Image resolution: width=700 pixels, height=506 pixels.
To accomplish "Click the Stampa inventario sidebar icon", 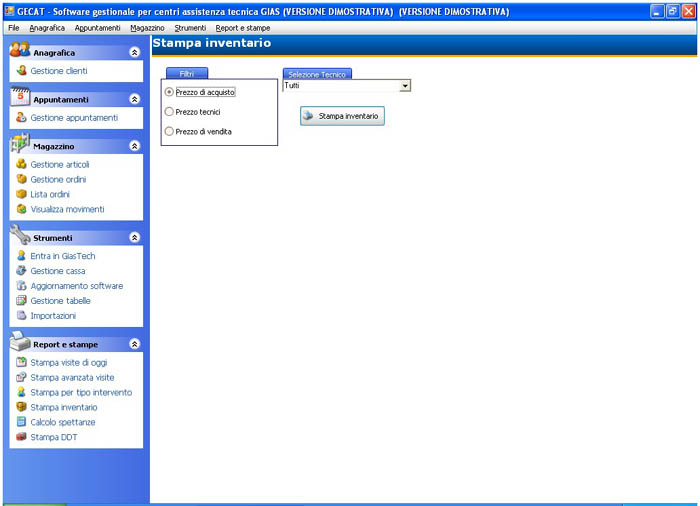I will pyautogui.click(x=21, y=406).
